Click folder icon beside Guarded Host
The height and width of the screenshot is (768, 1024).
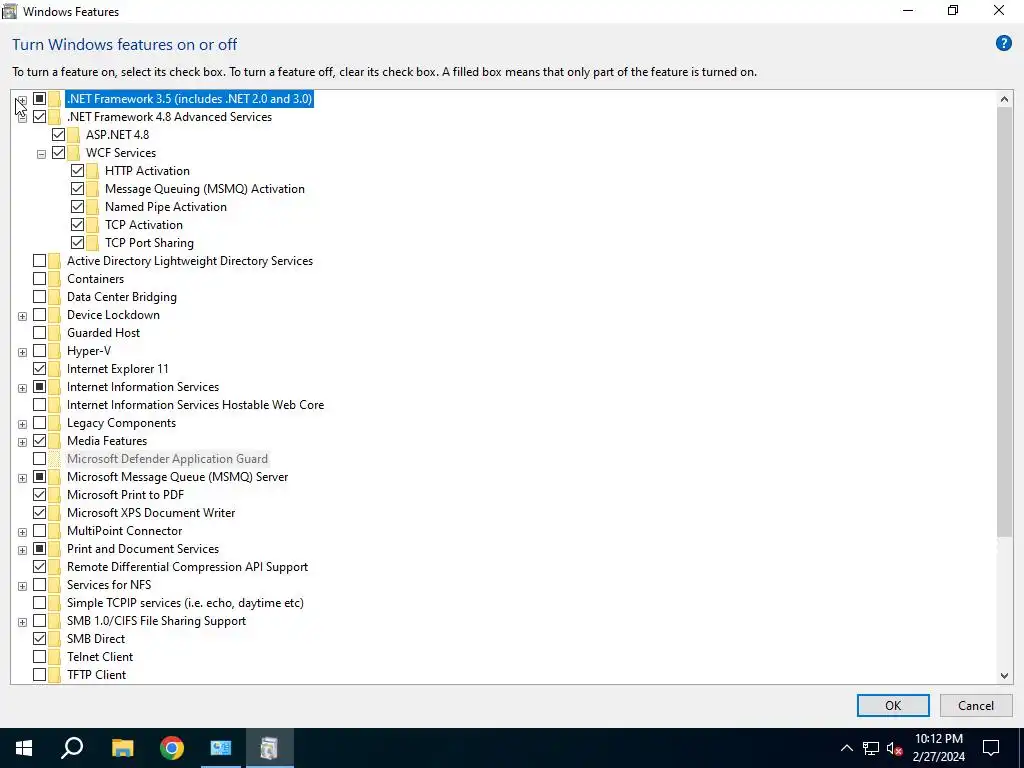pyautogui.click(x=54, y=333)
